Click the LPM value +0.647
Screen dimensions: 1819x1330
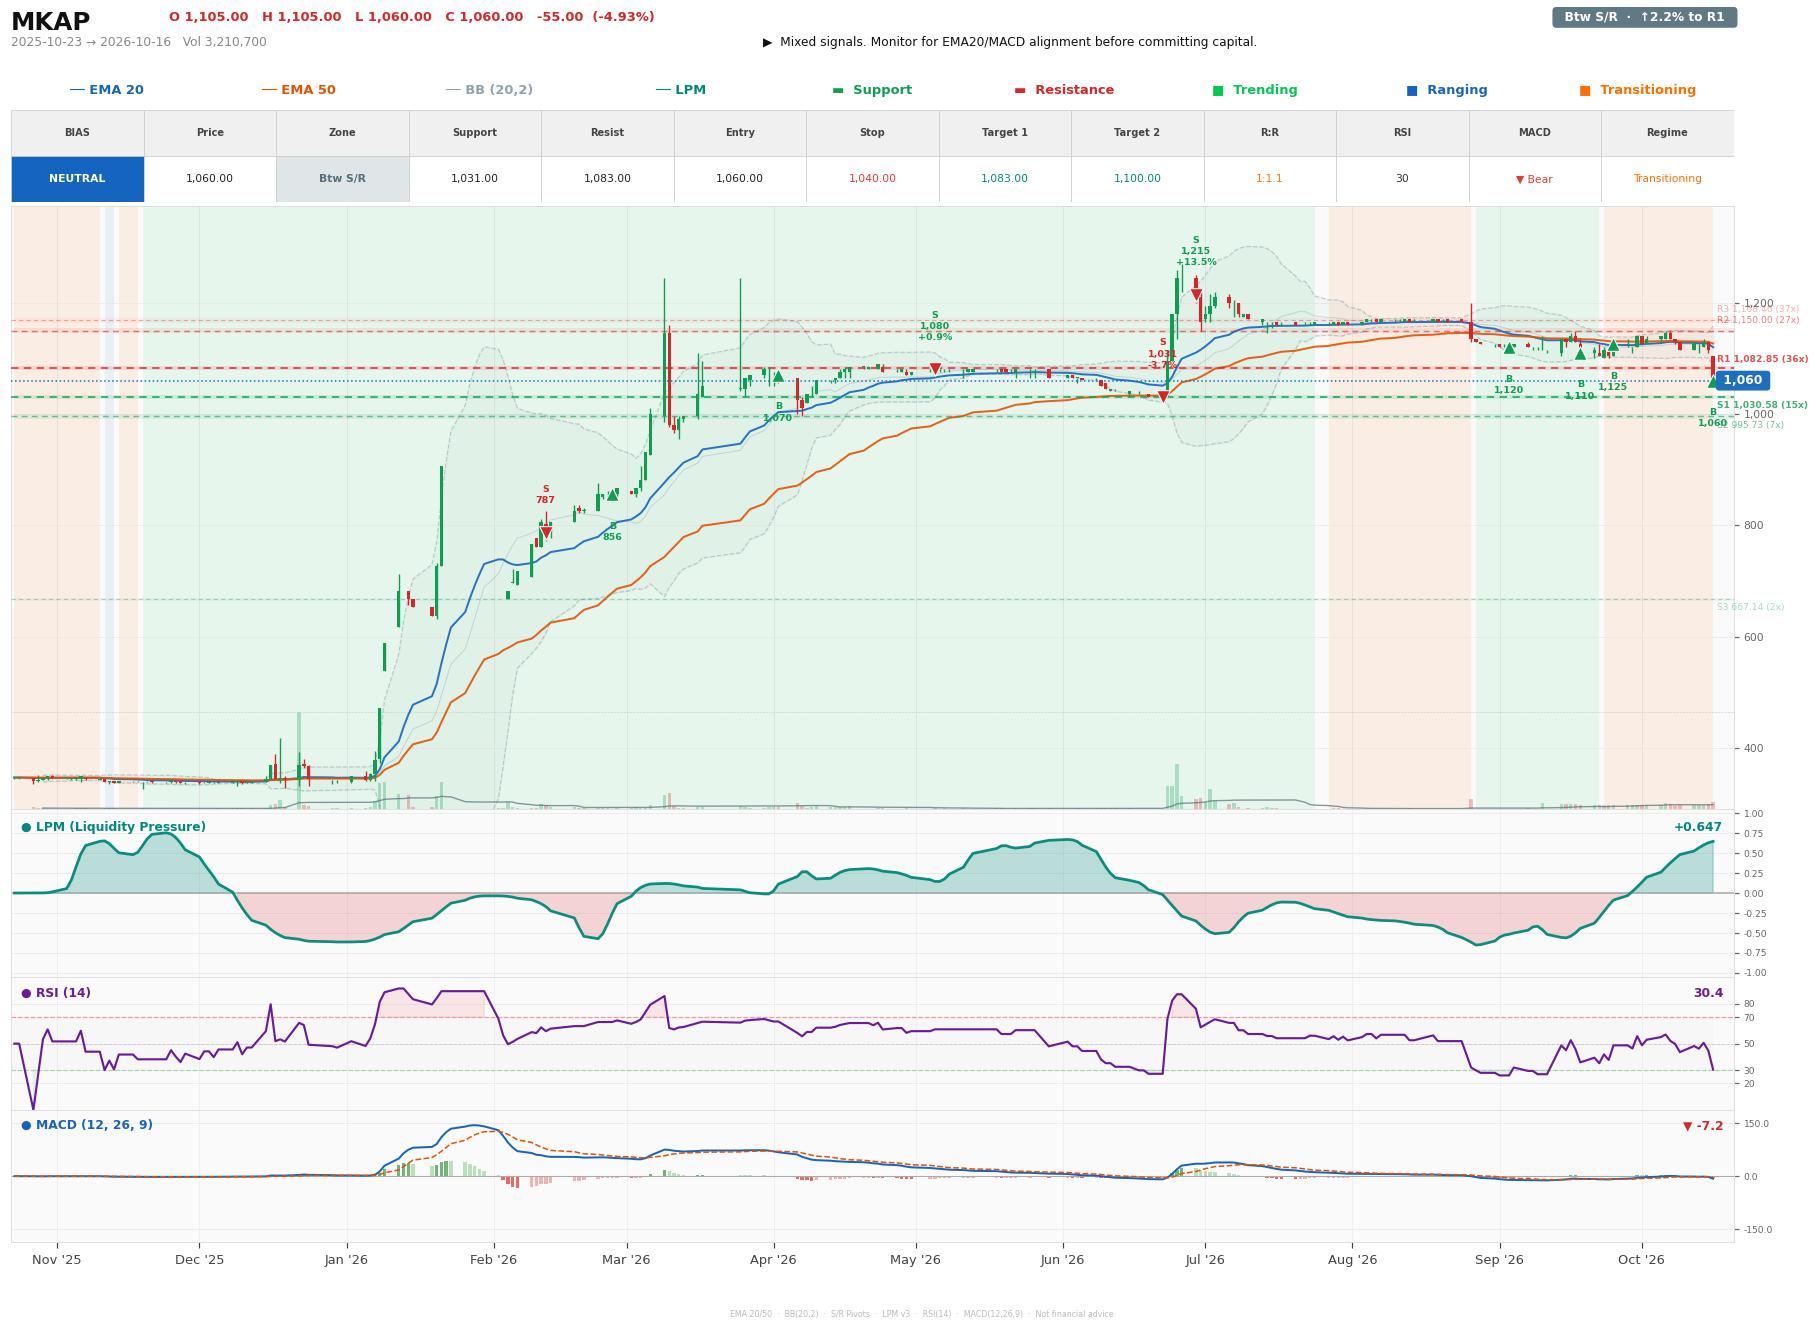point(1698,827)
